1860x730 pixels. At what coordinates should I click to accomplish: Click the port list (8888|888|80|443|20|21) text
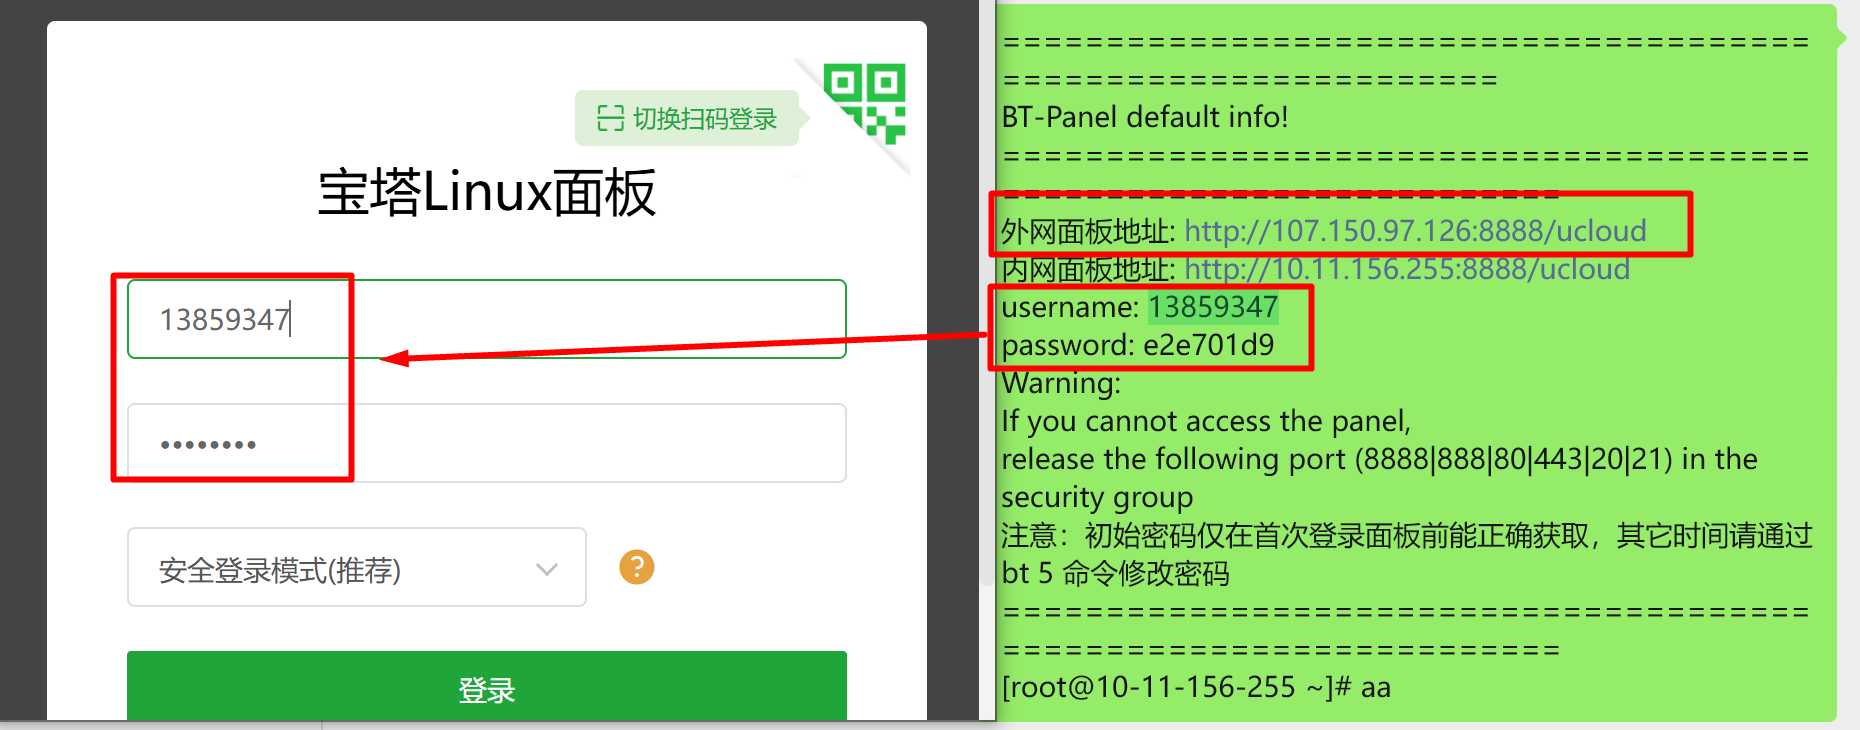[x=1514, y=459]
